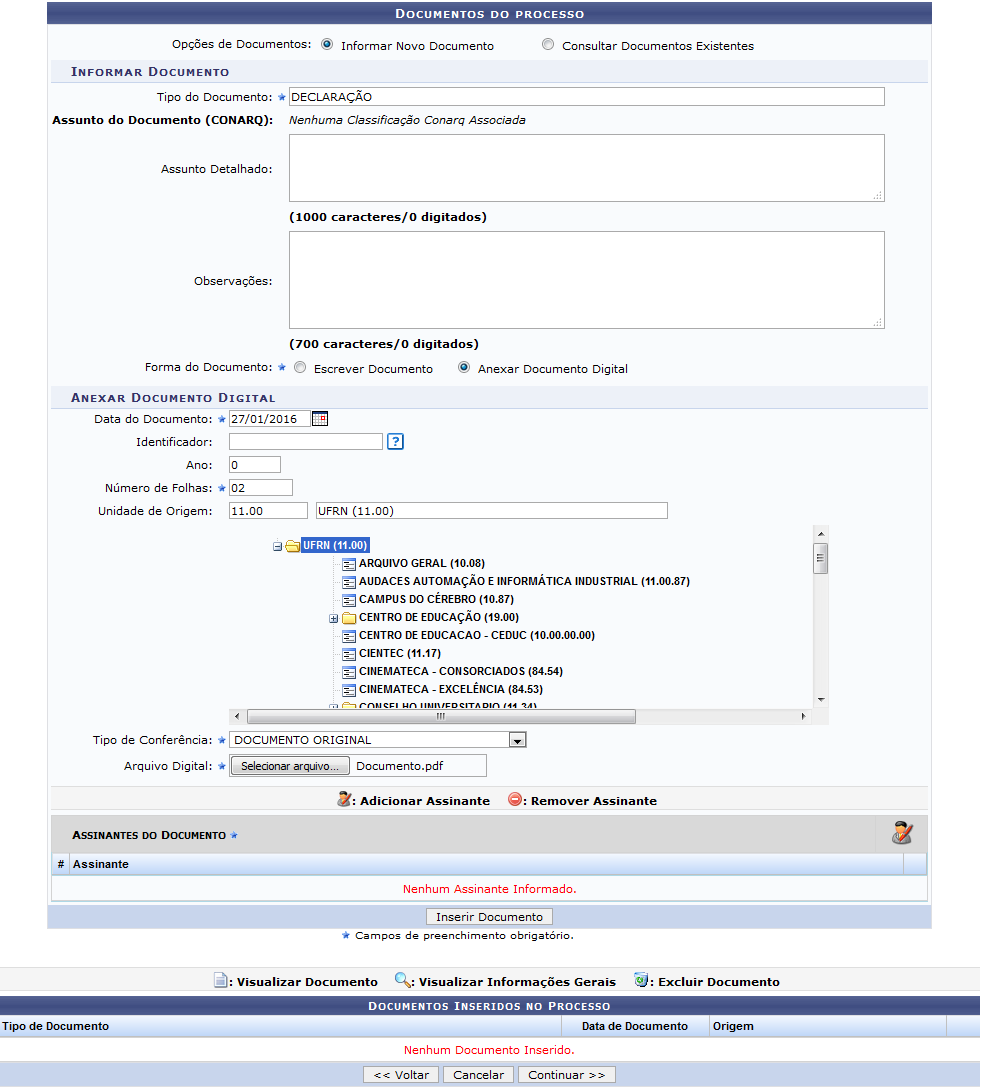
Task: Select CENTRO DE EDUCAÇÃO (19.00) tree item
Action: [439, 617]
